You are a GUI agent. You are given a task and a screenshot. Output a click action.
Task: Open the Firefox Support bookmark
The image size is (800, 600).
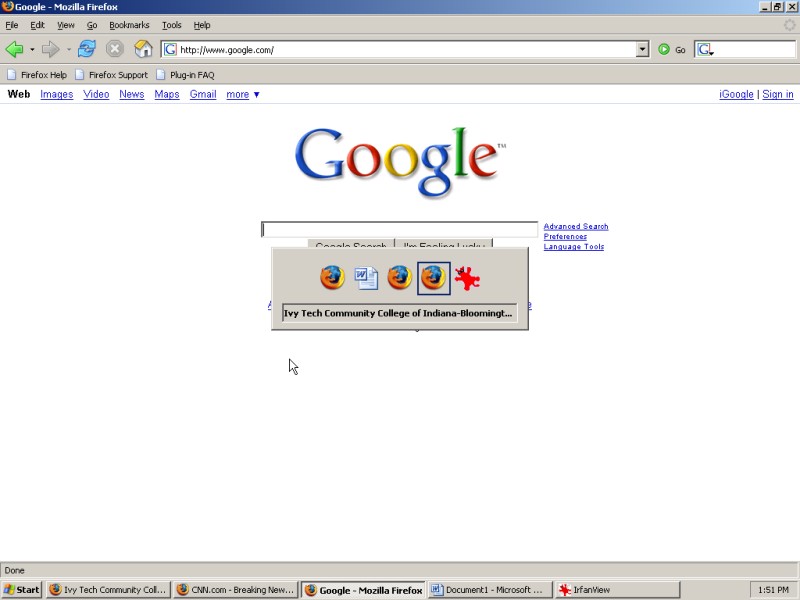tap(111, 75)
